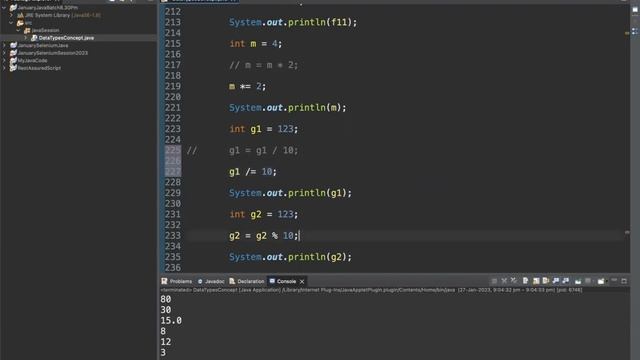The image size is (640, 360).
Task: Click the RestAssuredScript project icon
Action: click(13, 68)
